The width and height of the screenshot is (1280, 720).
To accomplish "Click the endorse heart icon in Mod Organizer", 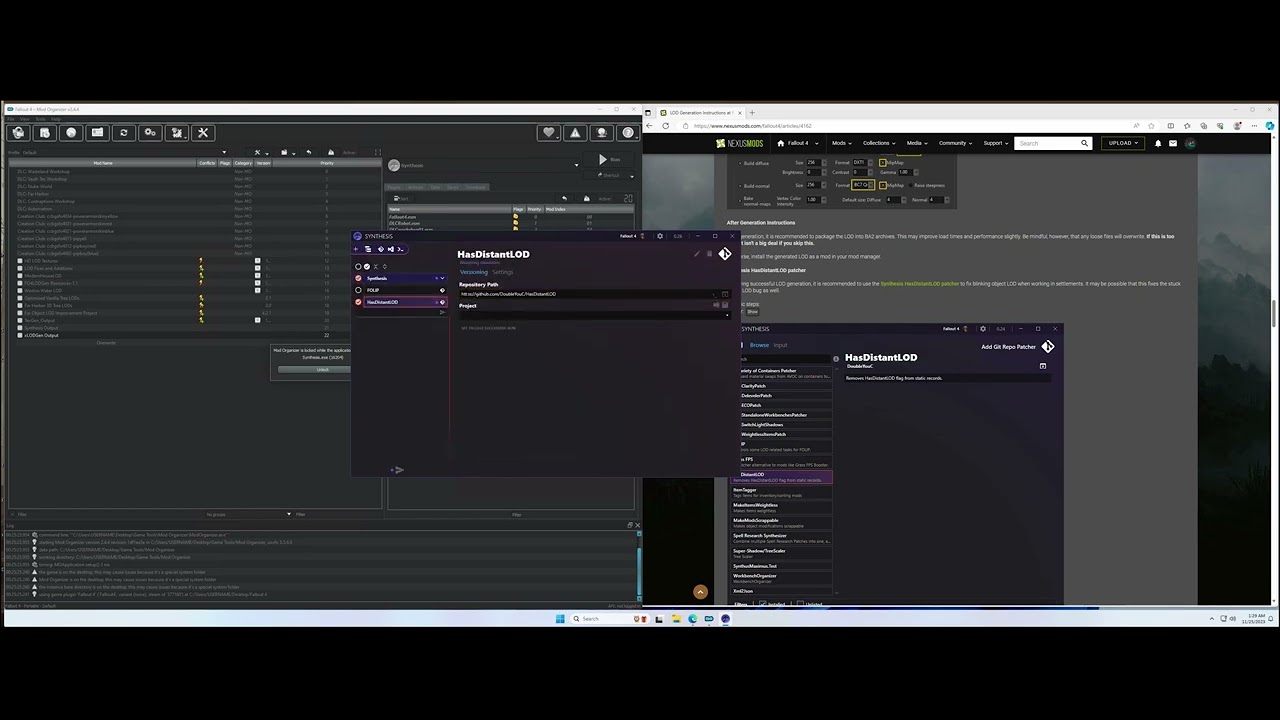I will 548,132.
